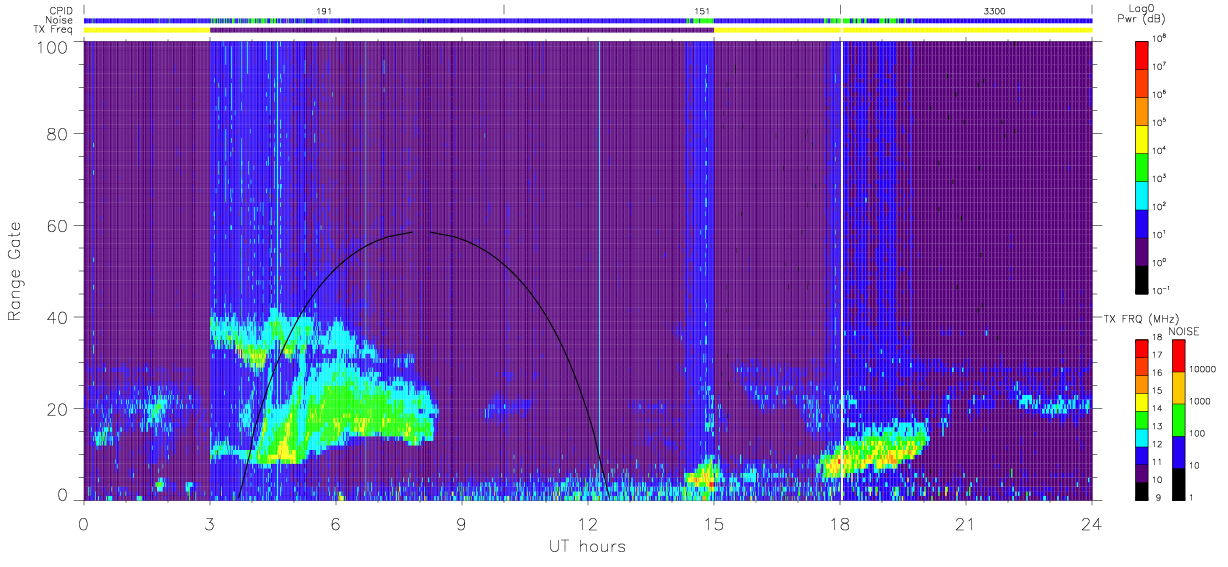Click the 80 tick on Range Gate axis

tap(55, 133)
